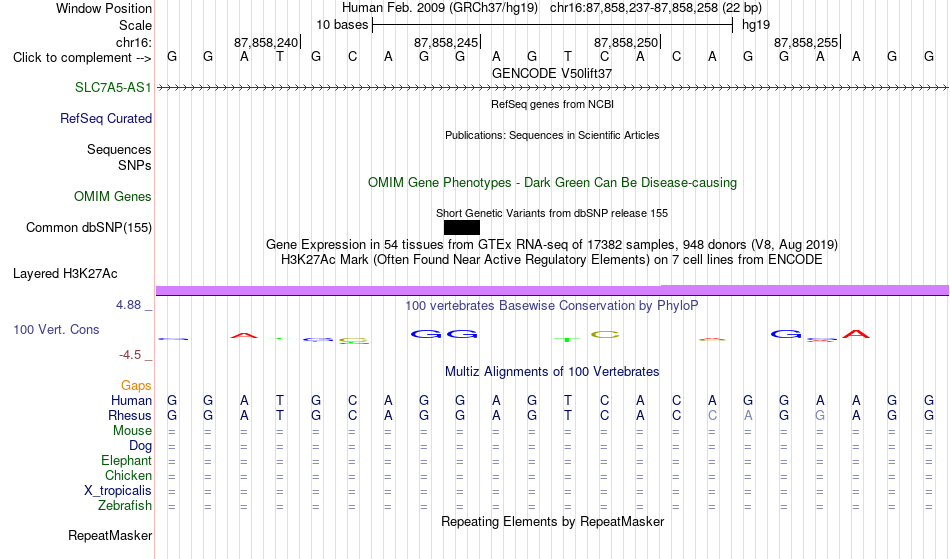Click the 'GG' conservation logo letters
Image resolution: width=950 pixels, height=559 pixels.
coord(444,334)
